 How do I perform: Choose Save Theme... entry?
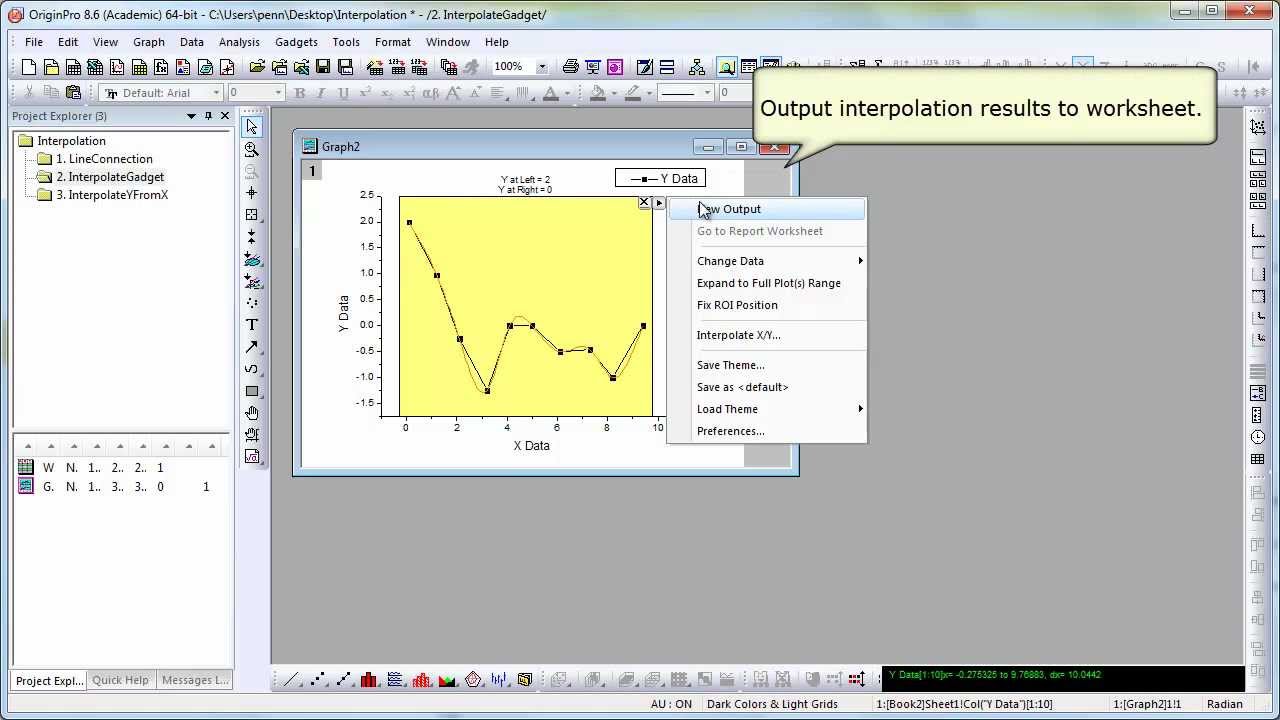766,365
